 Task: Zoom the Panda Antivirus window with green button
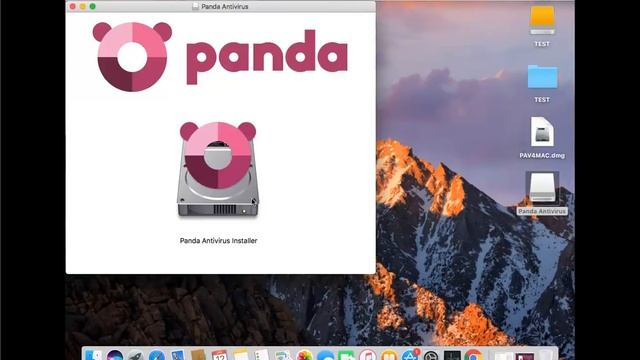point(93,7)
